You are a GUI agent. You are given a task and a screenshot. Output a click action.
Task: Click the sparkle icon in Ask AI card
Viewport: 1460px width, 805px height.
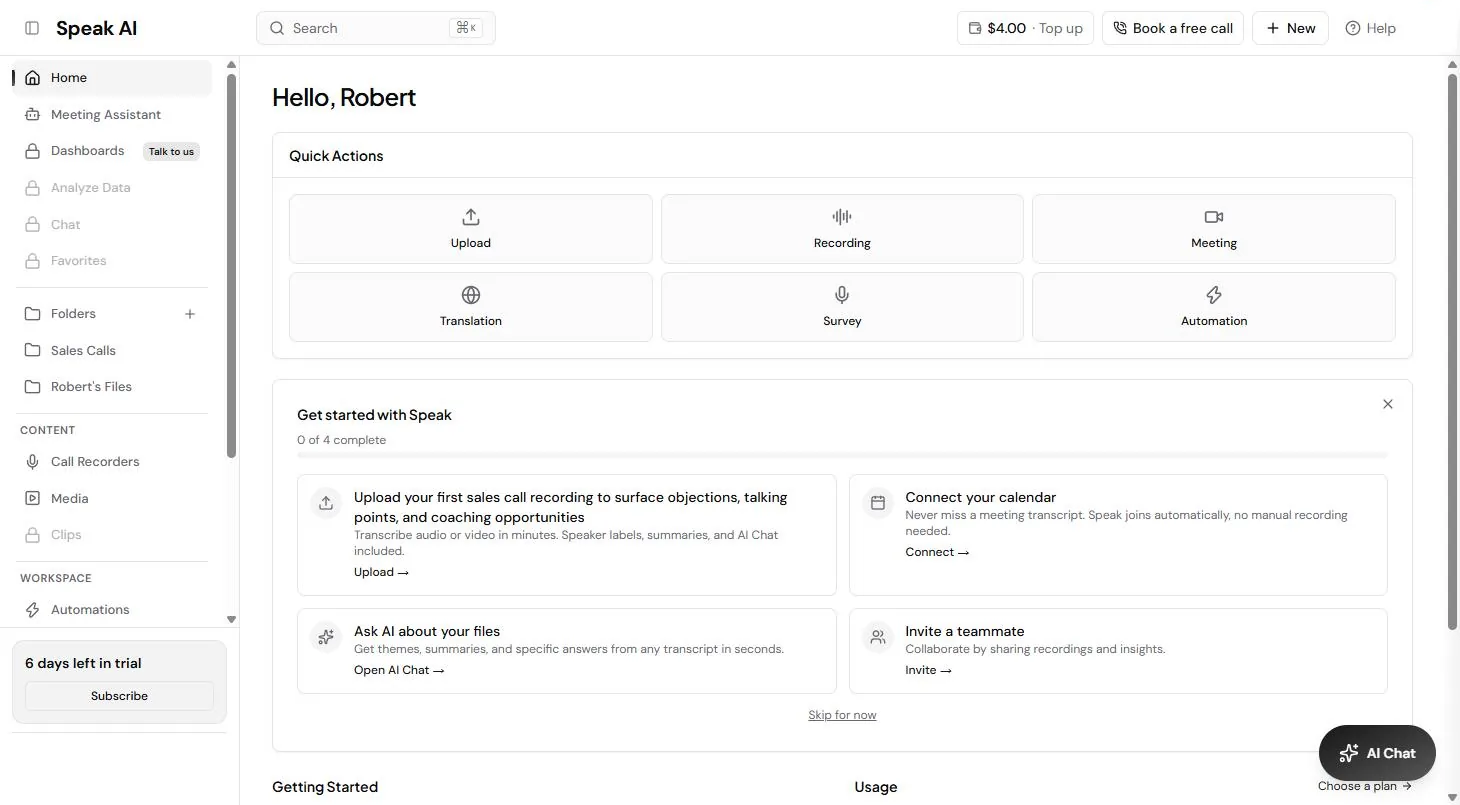click(x=326, y=637)
